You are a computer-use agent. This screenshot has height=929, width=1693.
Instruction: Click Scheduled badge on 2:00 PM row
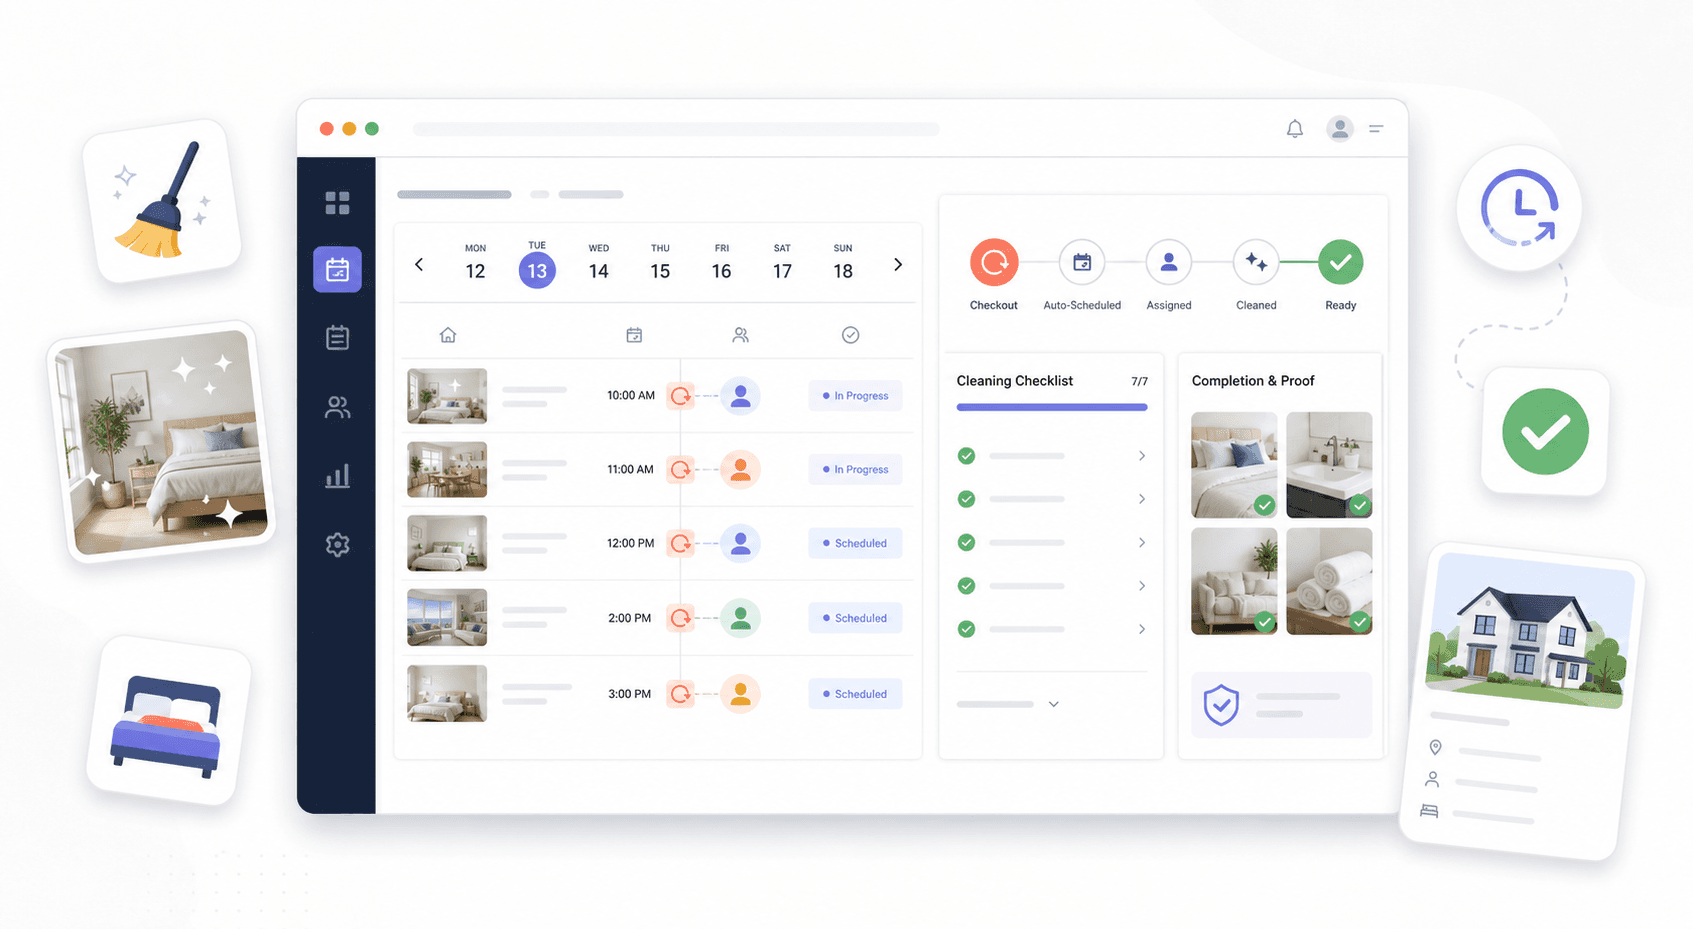pyautogui.click(x=855, y=618)
